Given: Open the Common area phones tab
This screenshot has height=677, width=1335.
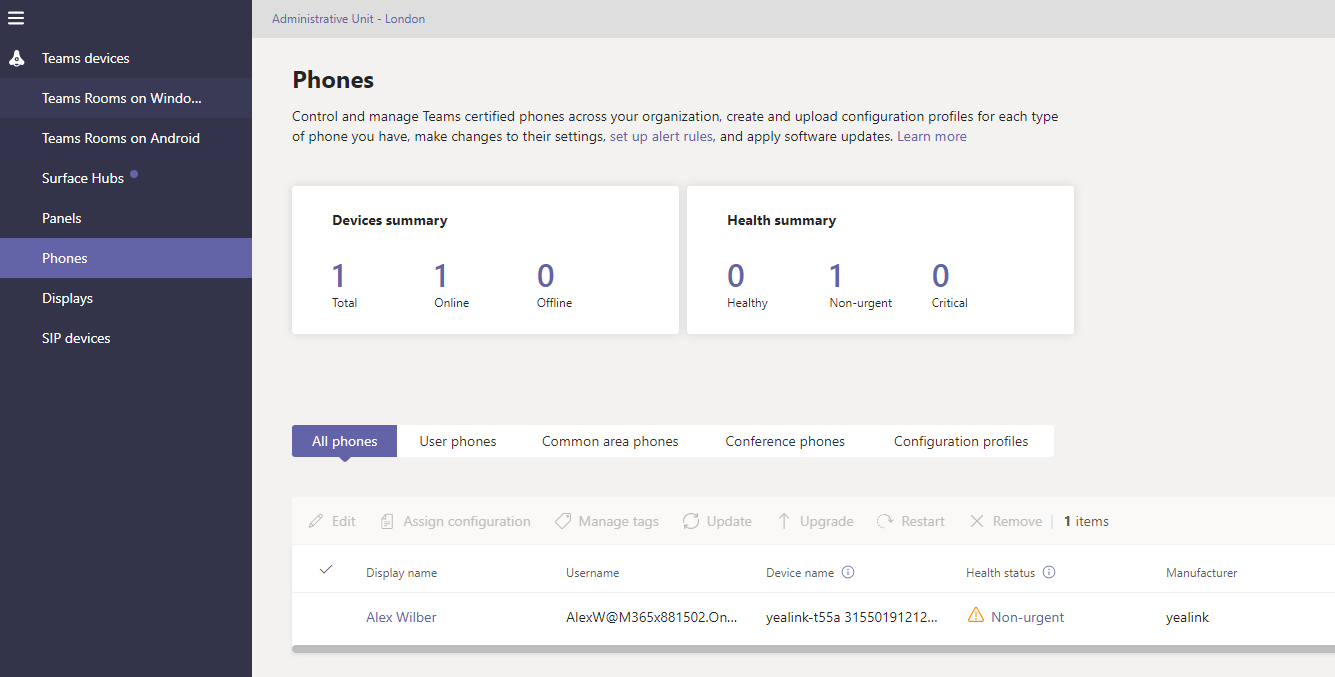Looking at the screenshot, I should click(610, 441).
